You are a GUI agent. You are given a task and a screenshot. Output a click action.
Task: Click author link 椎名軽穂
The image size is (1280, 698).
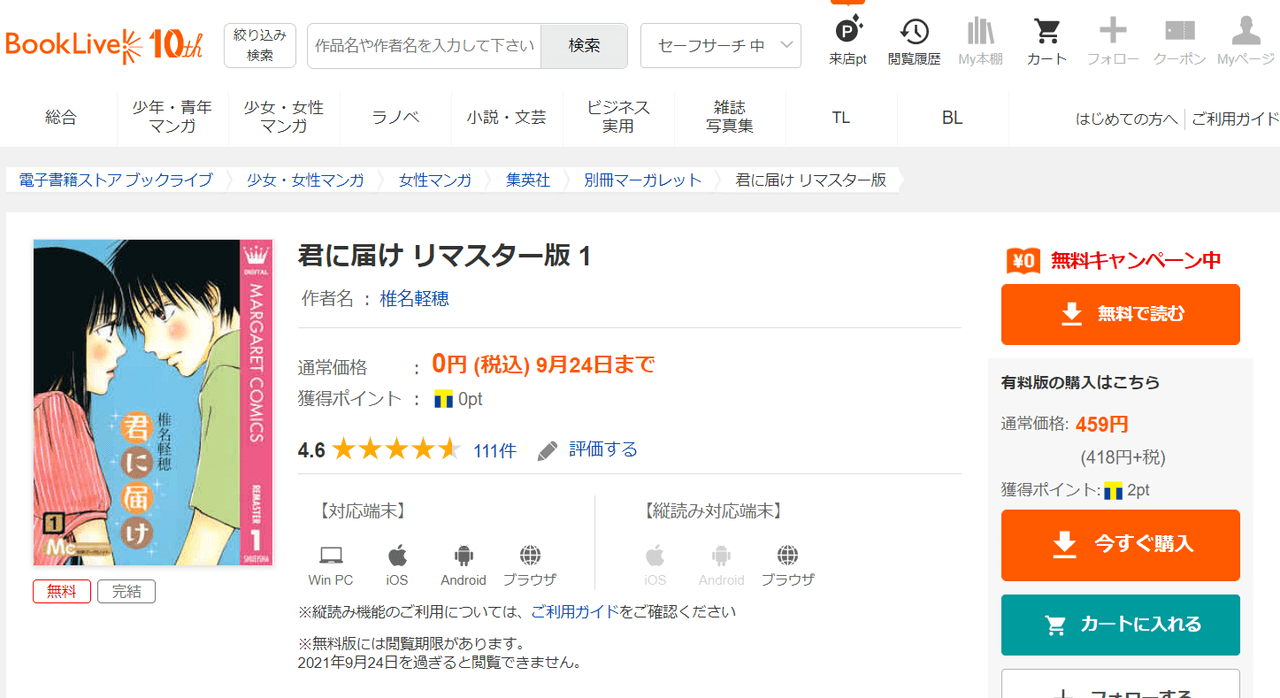[414, 299]
